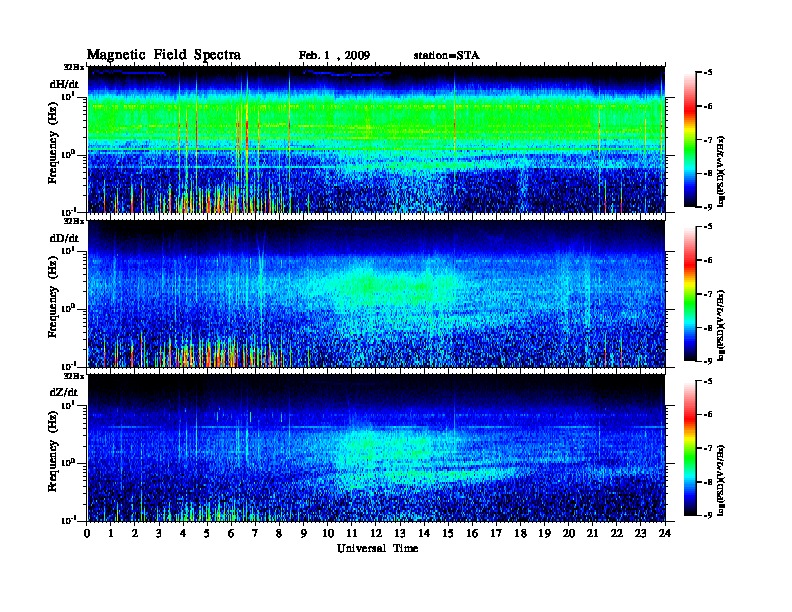Click the hour 24 tick label
792x612 pixels.
[x=665, y=533]
